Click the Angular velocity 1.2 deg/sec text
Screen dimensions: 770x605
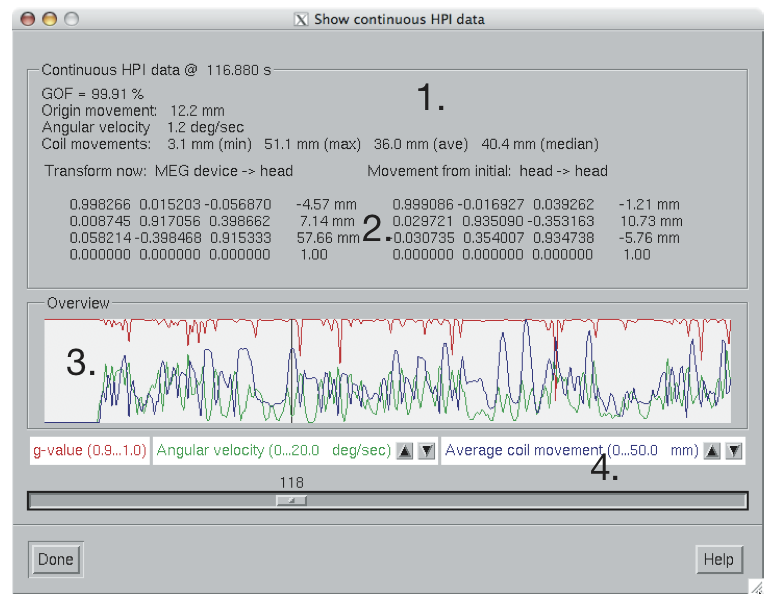142,127
